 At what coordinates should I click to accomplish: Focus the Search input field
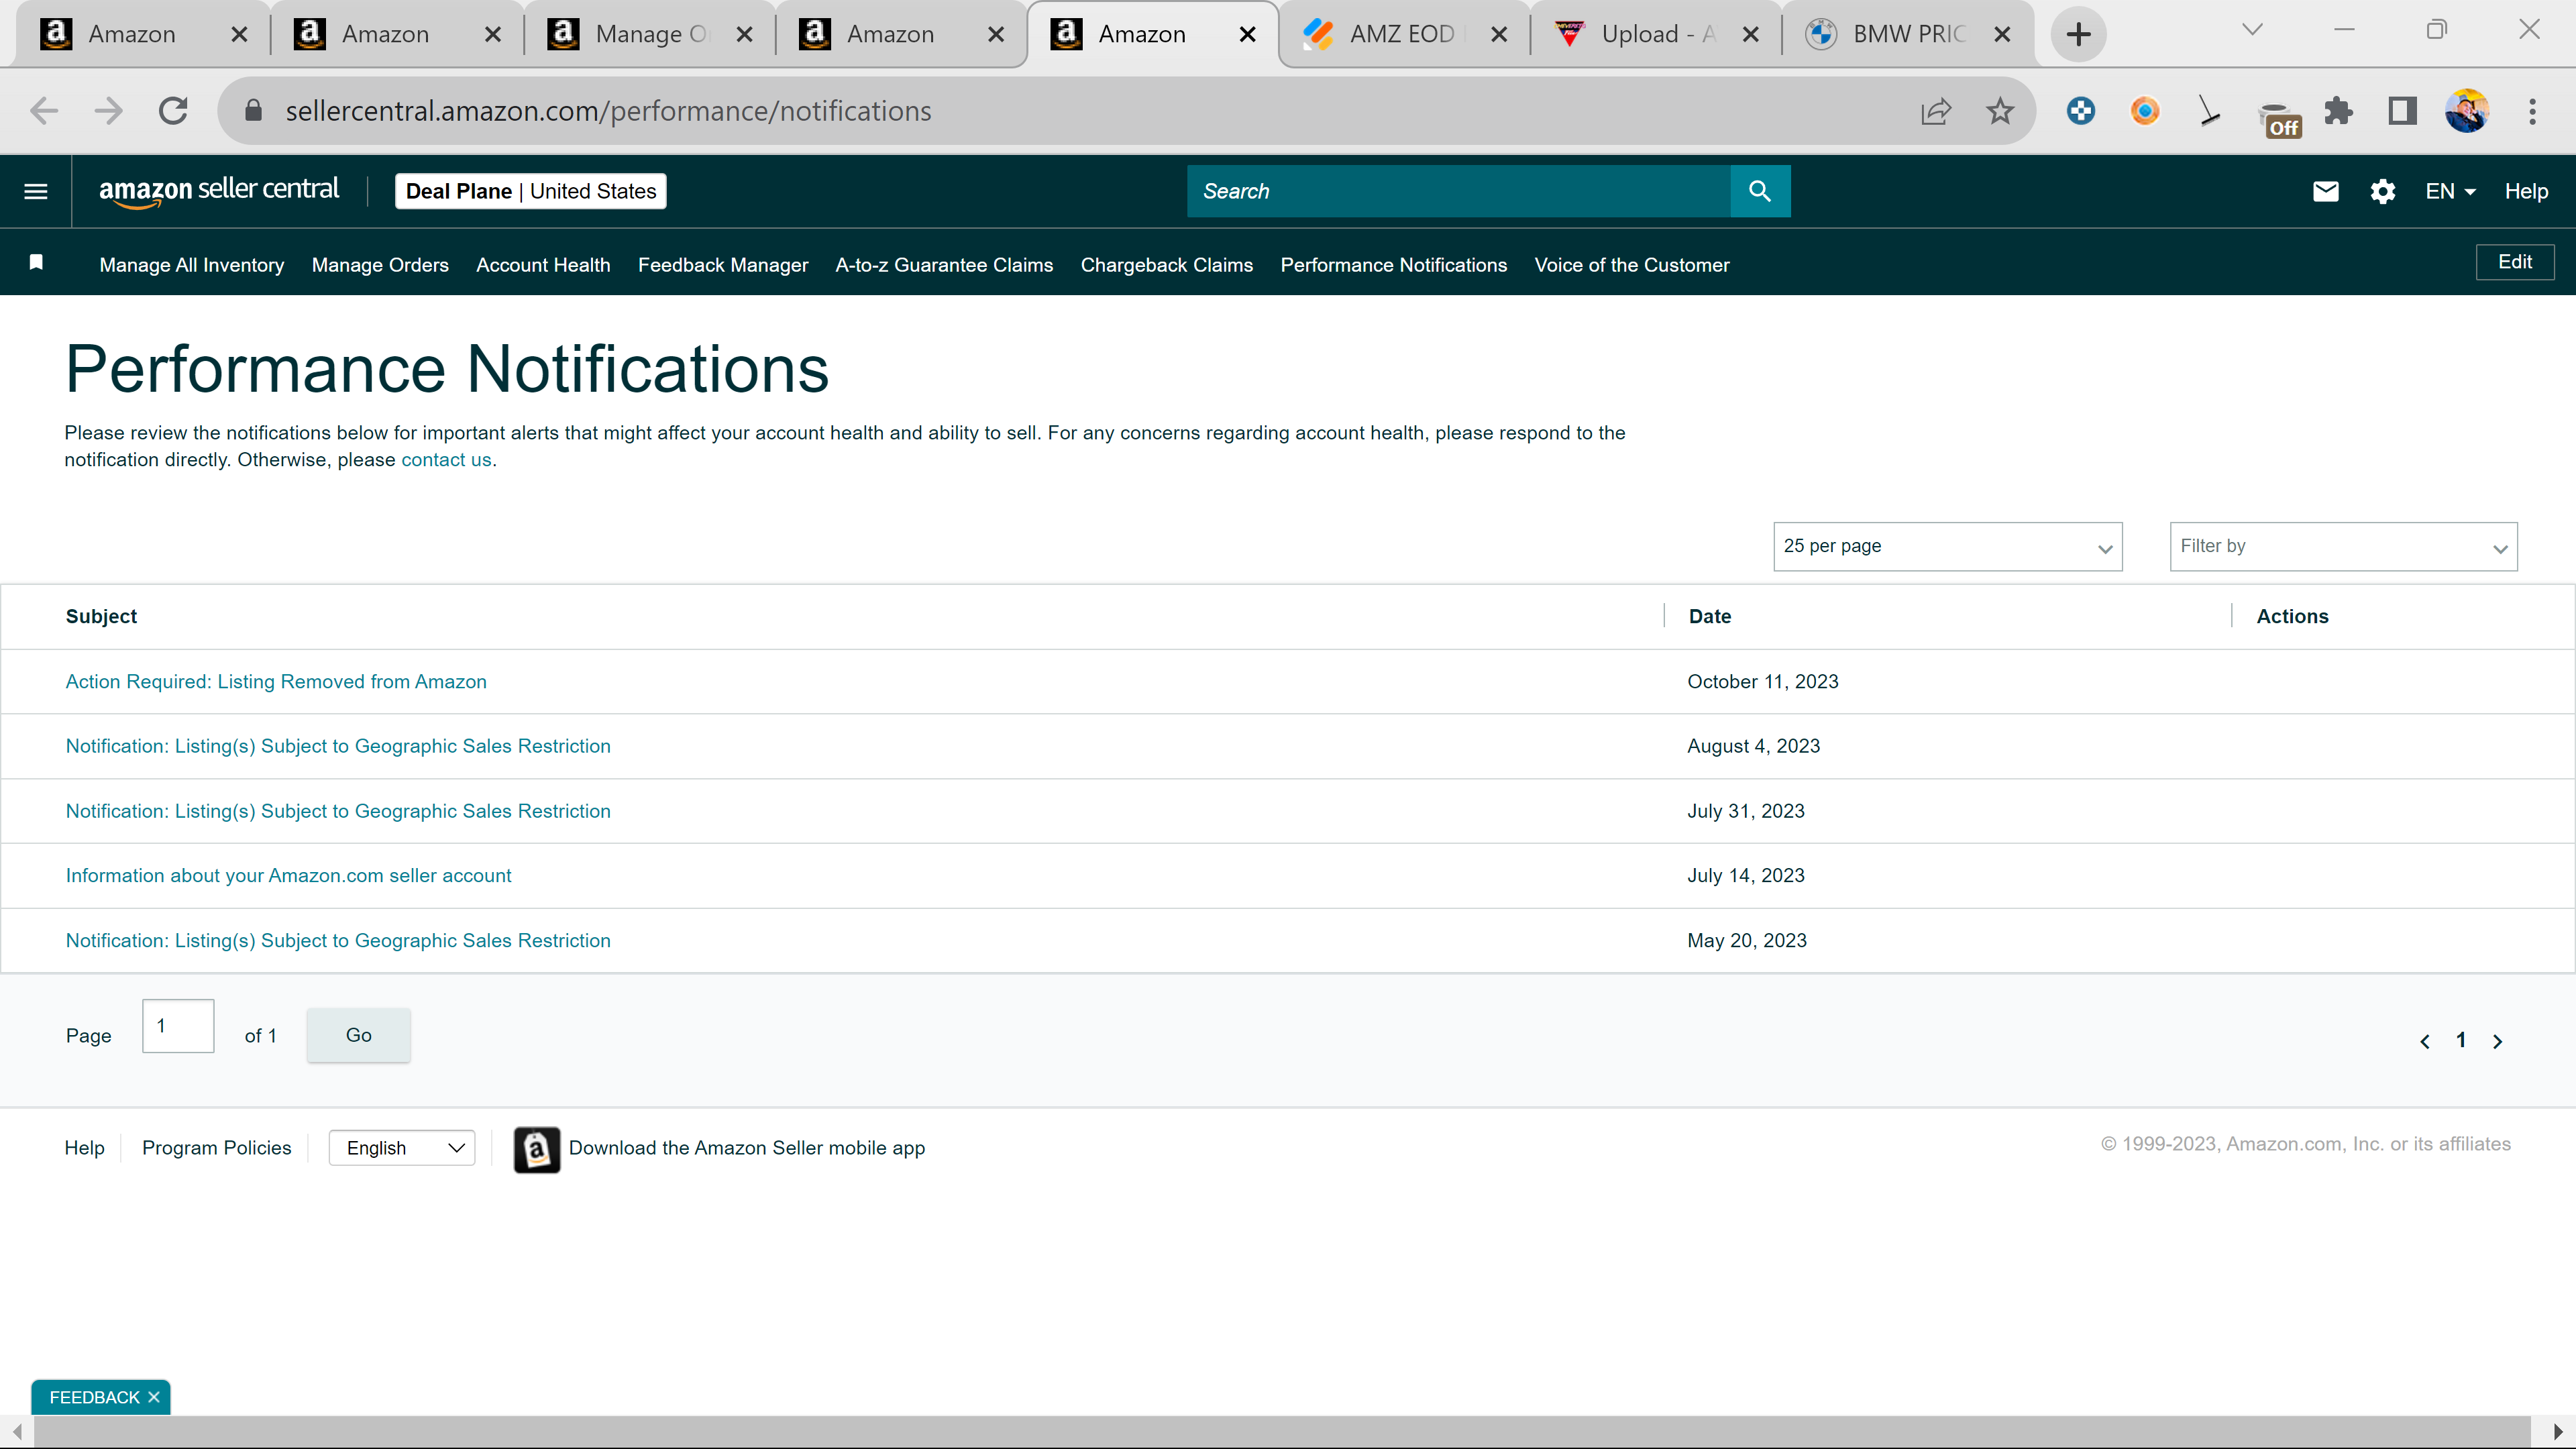[1459, 191]
